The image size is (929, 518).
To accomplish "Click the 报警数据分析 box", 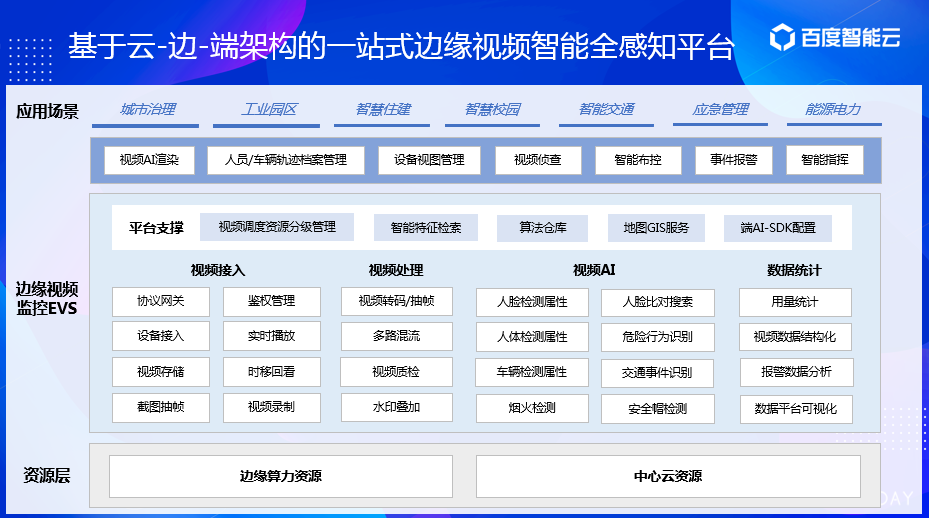I will click(796, 372).
